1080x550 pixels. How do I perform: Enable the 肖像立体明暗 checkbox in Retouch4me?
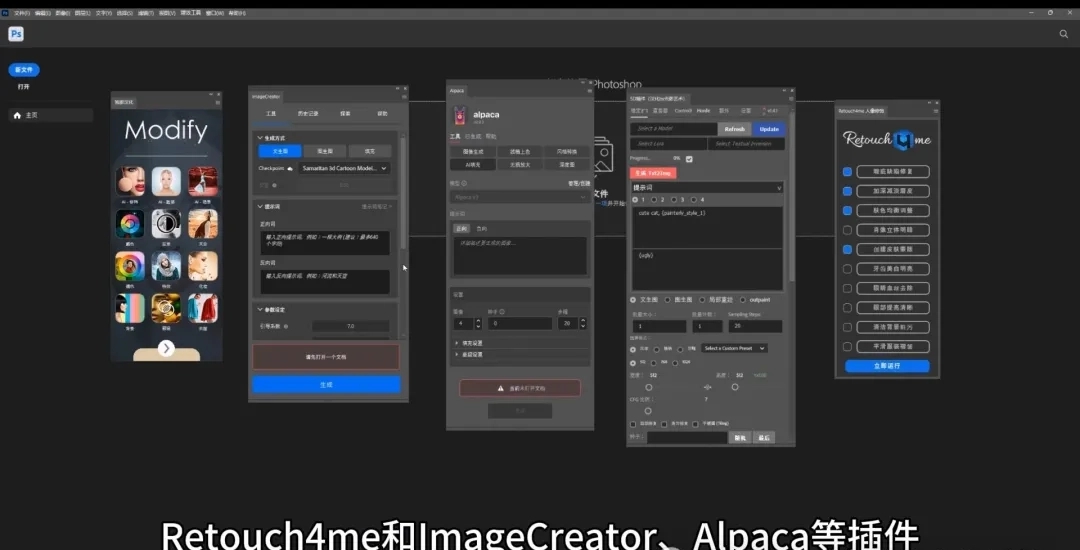(847, 230)
